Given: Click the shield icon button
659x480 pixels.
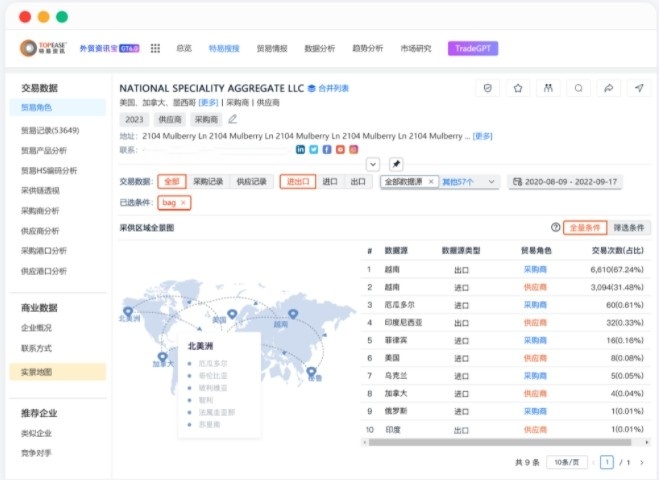Looking at the screenshot, I should 488,88.
